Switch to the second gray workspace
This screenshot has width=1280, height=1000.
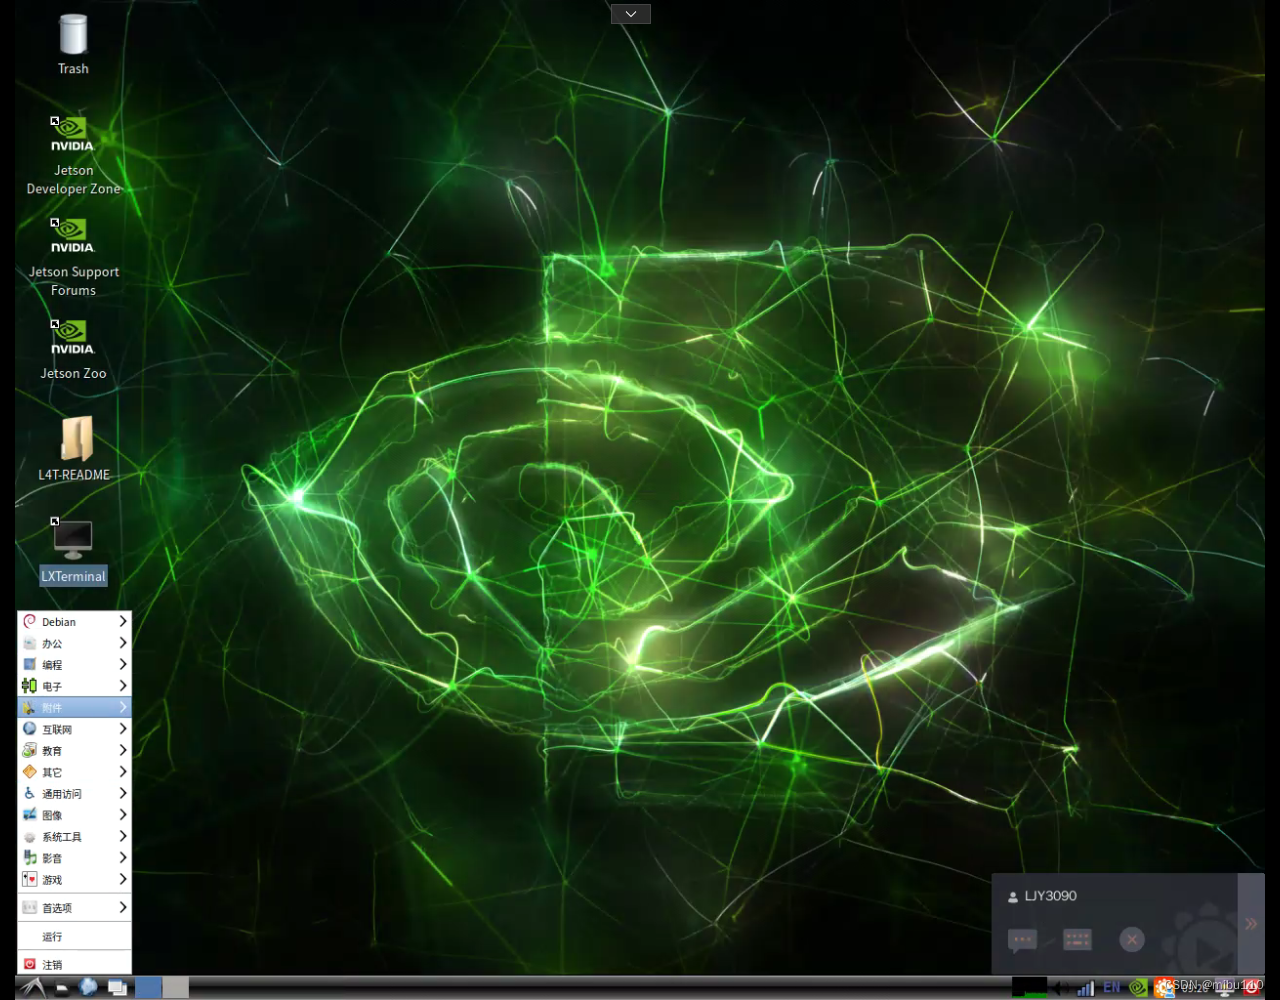176,988
